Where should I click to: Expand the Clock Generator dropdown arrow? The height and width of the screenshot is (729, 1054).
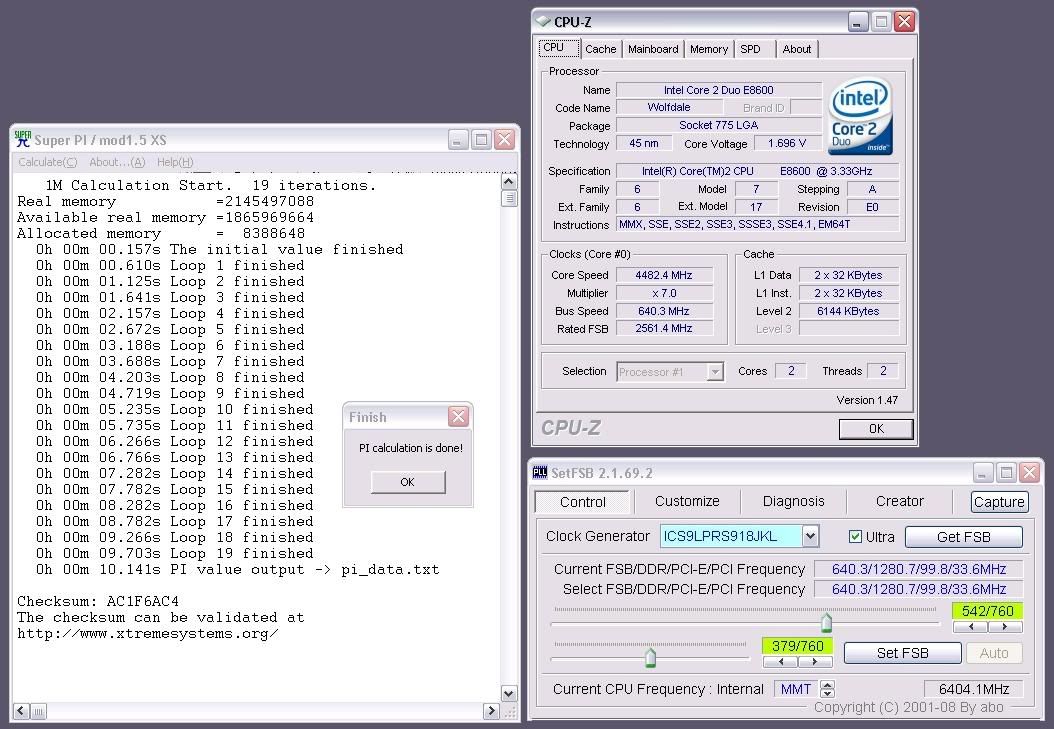point(811,535)
